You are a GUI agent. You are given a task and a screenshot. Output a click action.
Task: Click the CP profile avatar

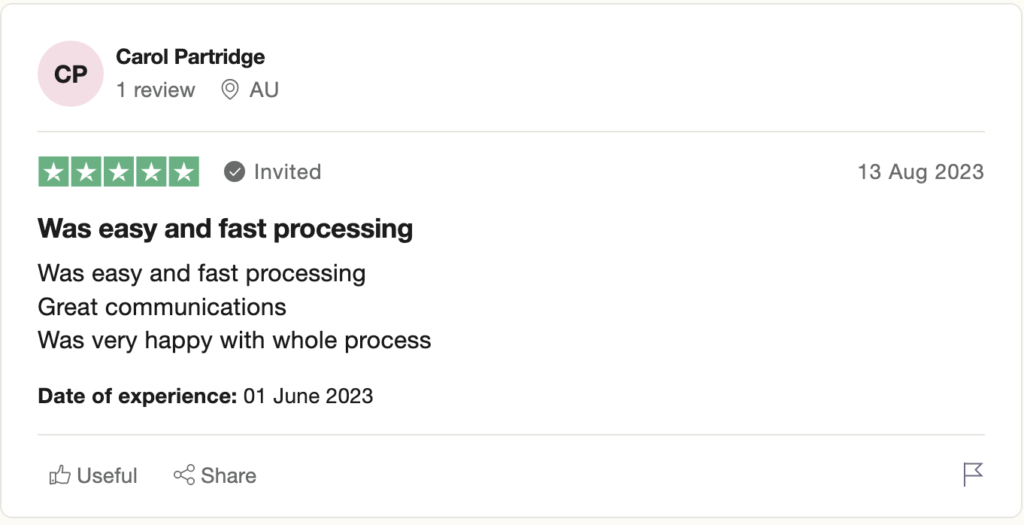point(70,74)
